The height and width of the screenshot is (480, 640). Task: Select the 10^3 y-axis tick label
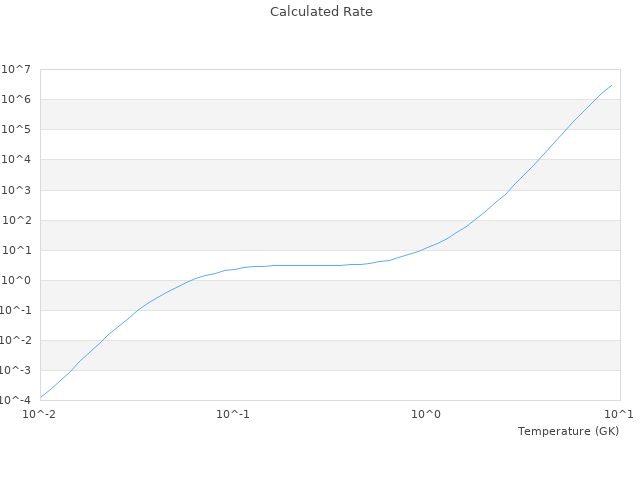pos(16,190)
